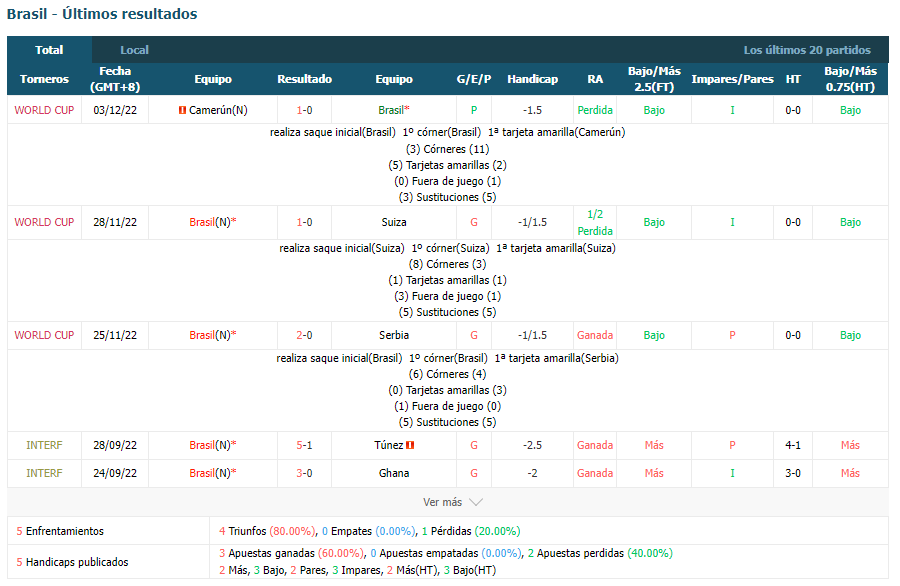Click INTERF in the 24/09/22 row
The image size is (900, 586).
pyautogui.click(x=44, y=474)
